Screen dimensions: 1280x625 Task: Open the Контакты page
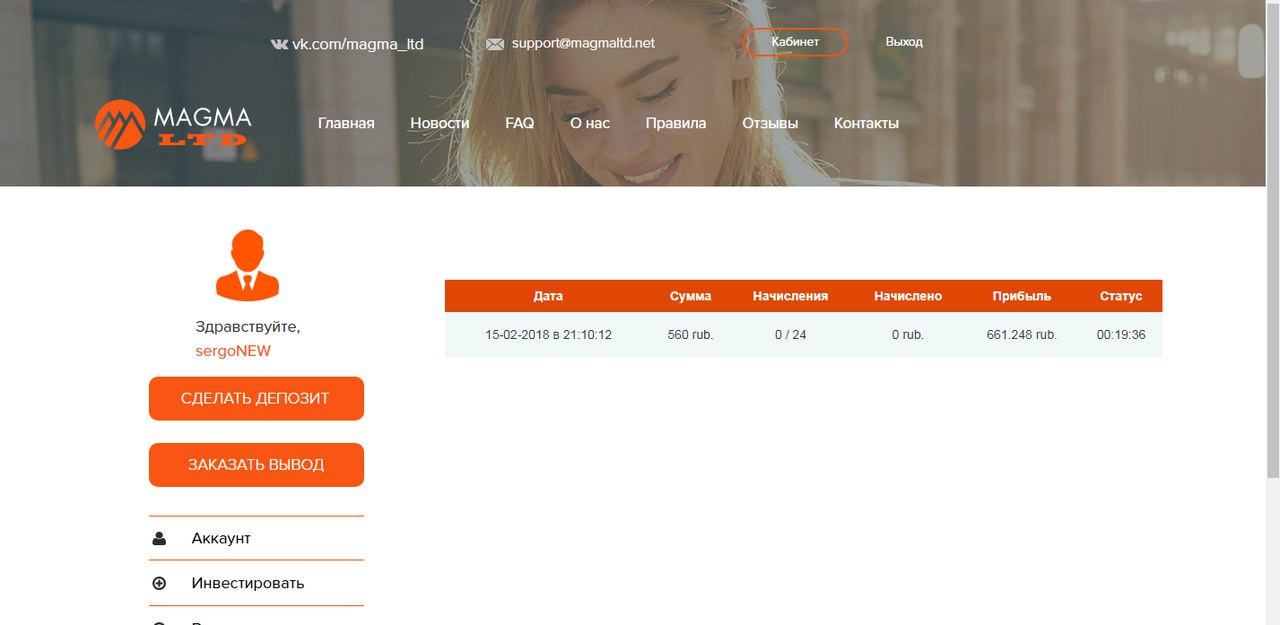pyautogui.click(x=866, y=123)
